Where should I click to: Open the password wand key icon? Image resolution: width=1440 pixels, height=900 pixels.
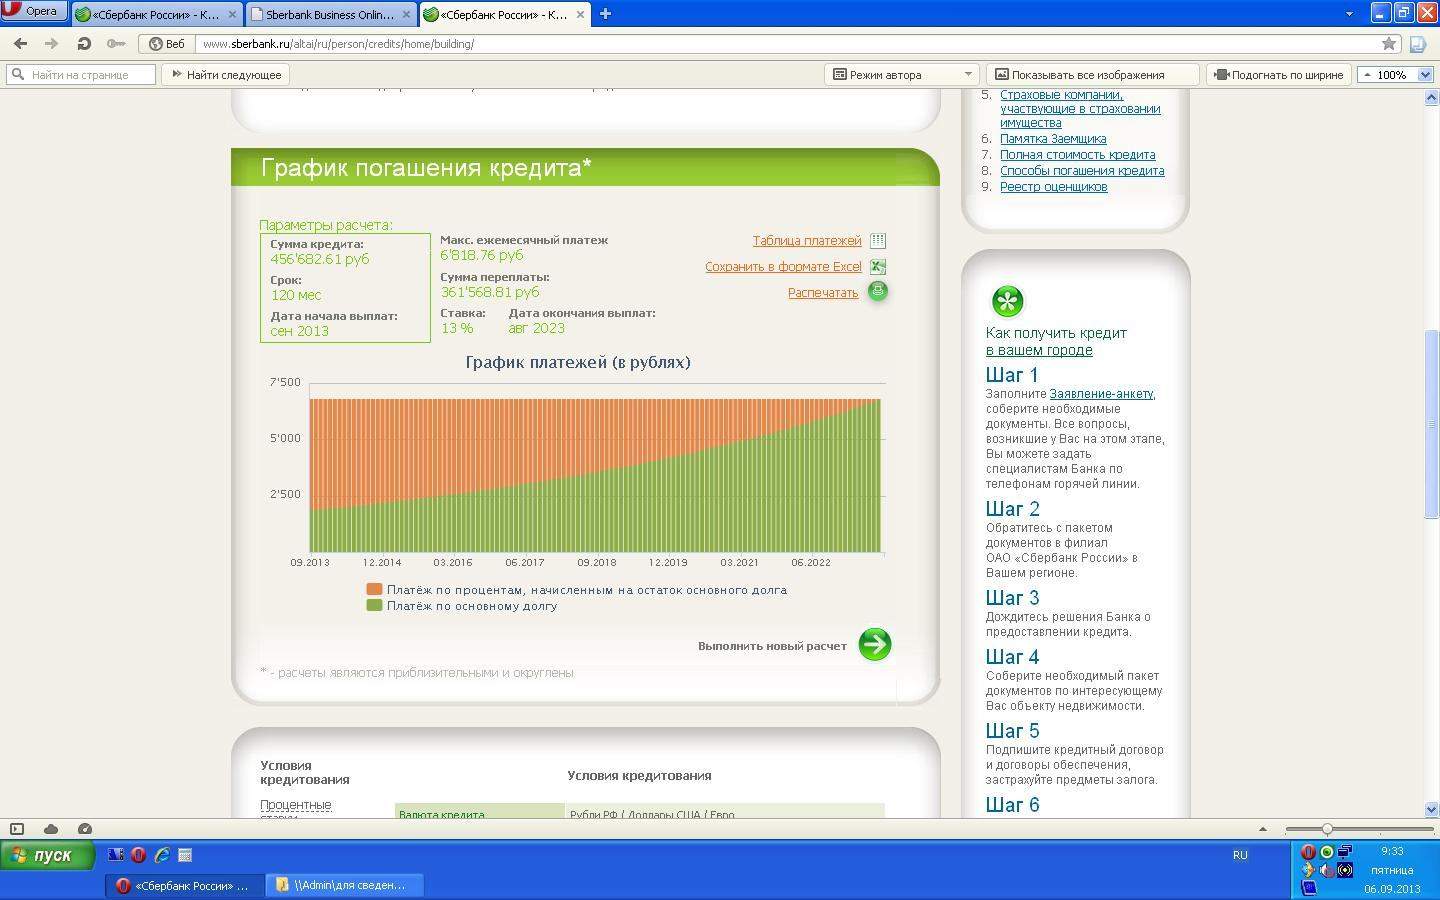click(116, 44)
